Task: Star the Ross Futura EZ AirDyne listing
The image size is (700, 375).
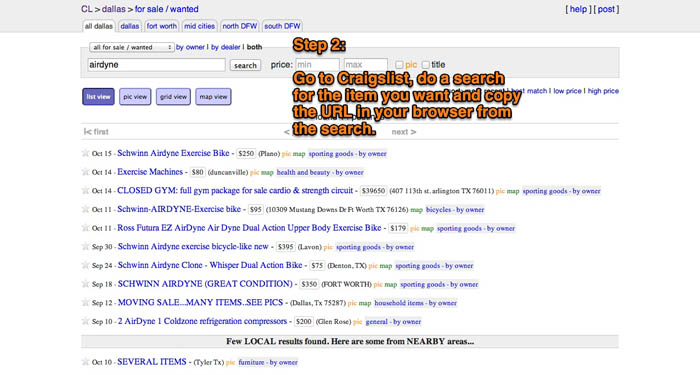Action: tap(85, 228)
